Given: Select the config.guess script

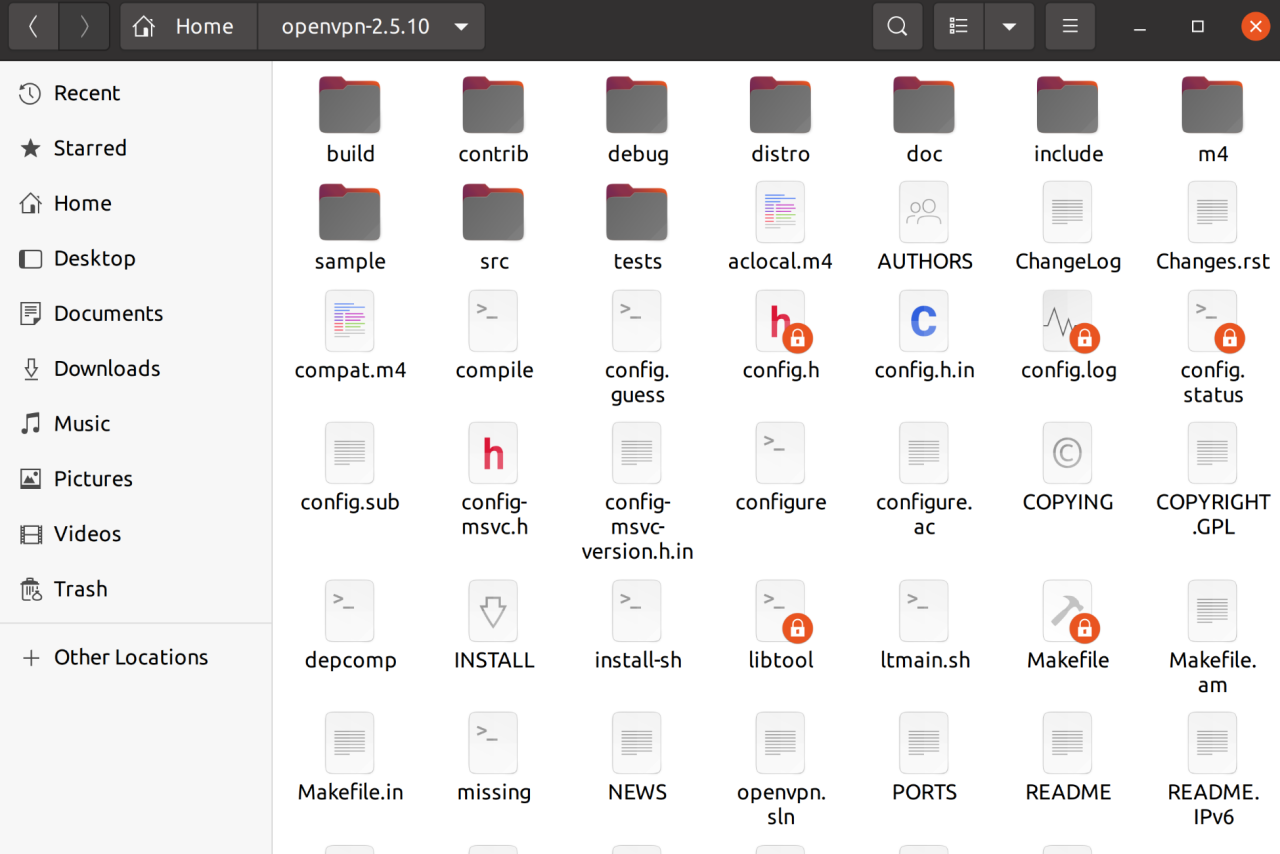Looking at the screenshot, I should [637, 349].
